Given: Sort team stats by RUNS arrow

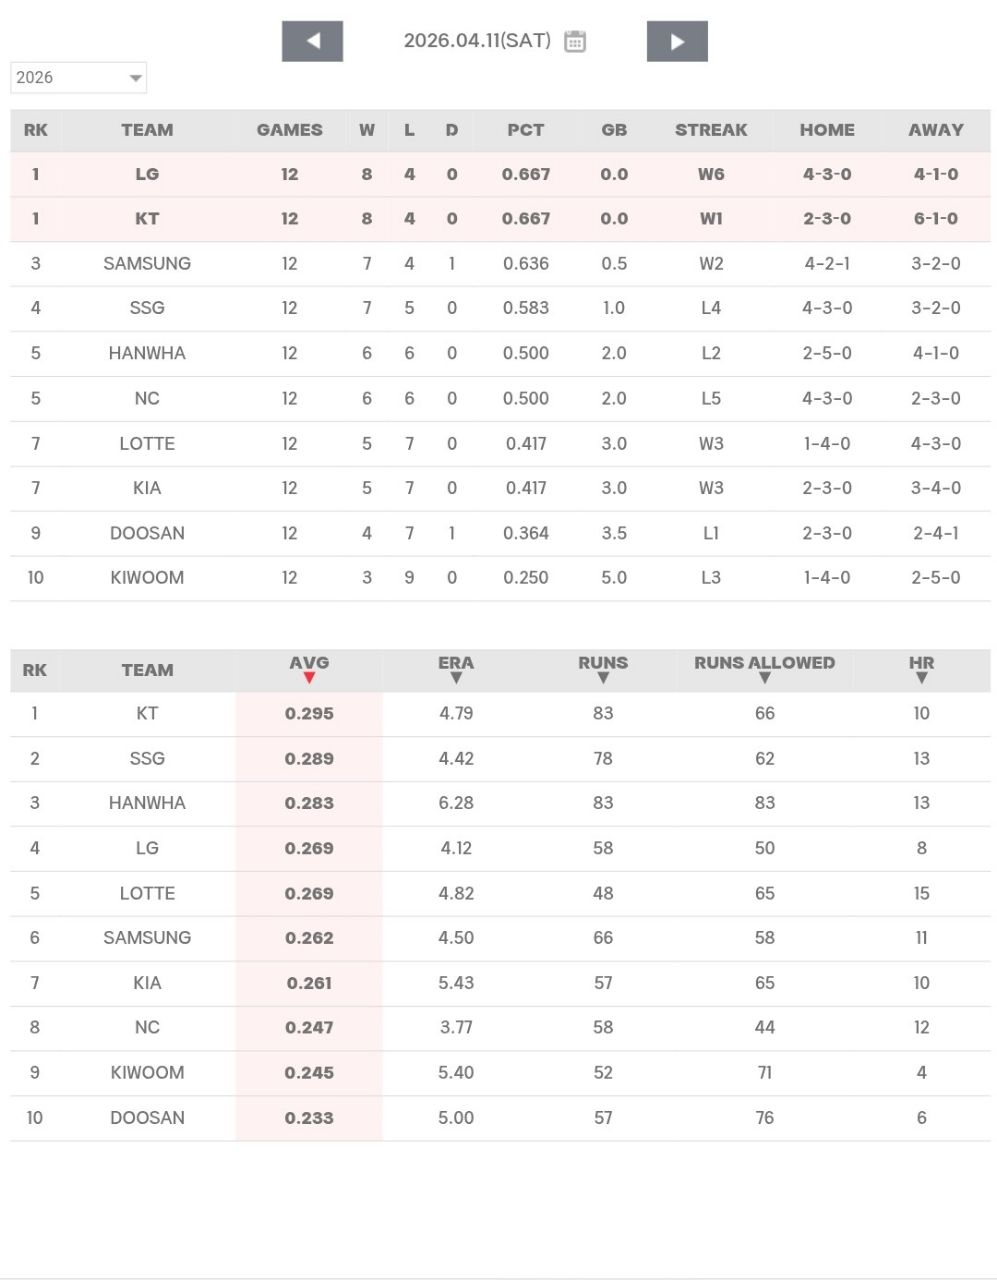Looking at the screenshot, I should tap(603, 678).
